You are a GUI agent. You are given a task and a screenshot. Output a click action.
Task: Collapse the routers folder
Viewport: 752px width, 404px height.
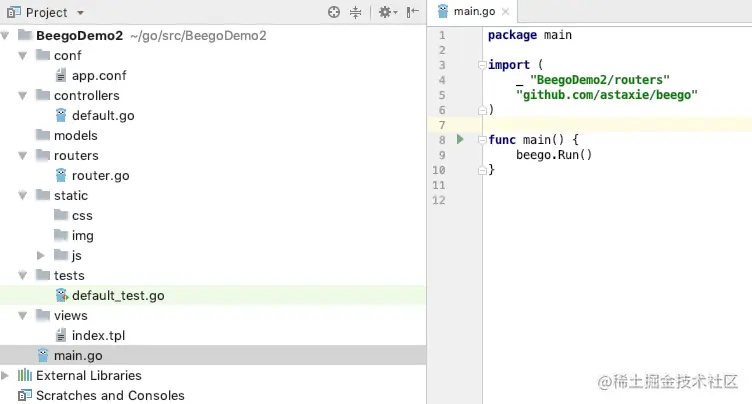point(23,155)
